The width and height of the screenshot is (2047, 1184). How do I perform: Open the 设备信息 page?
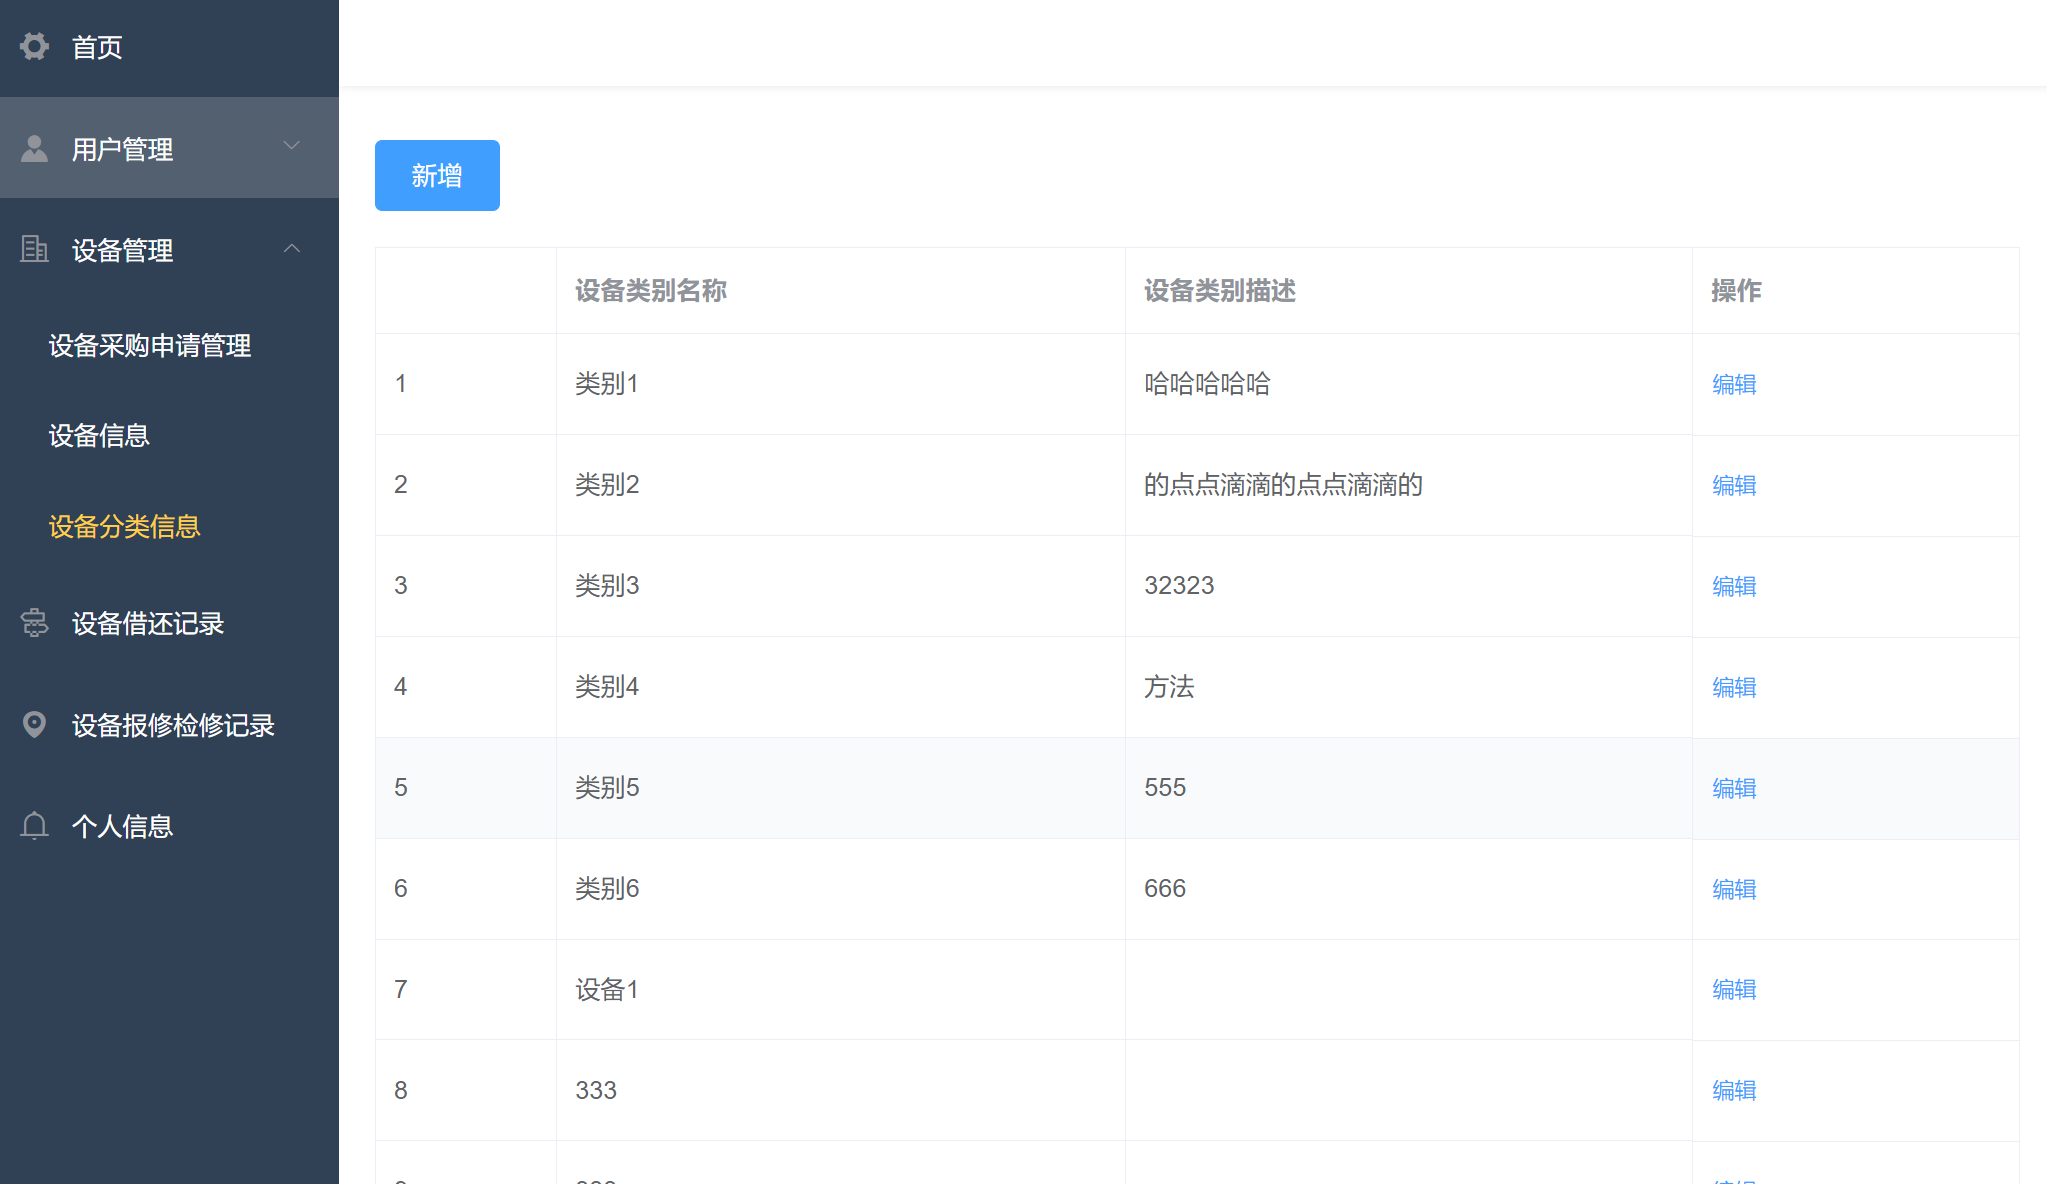(99, 435)
